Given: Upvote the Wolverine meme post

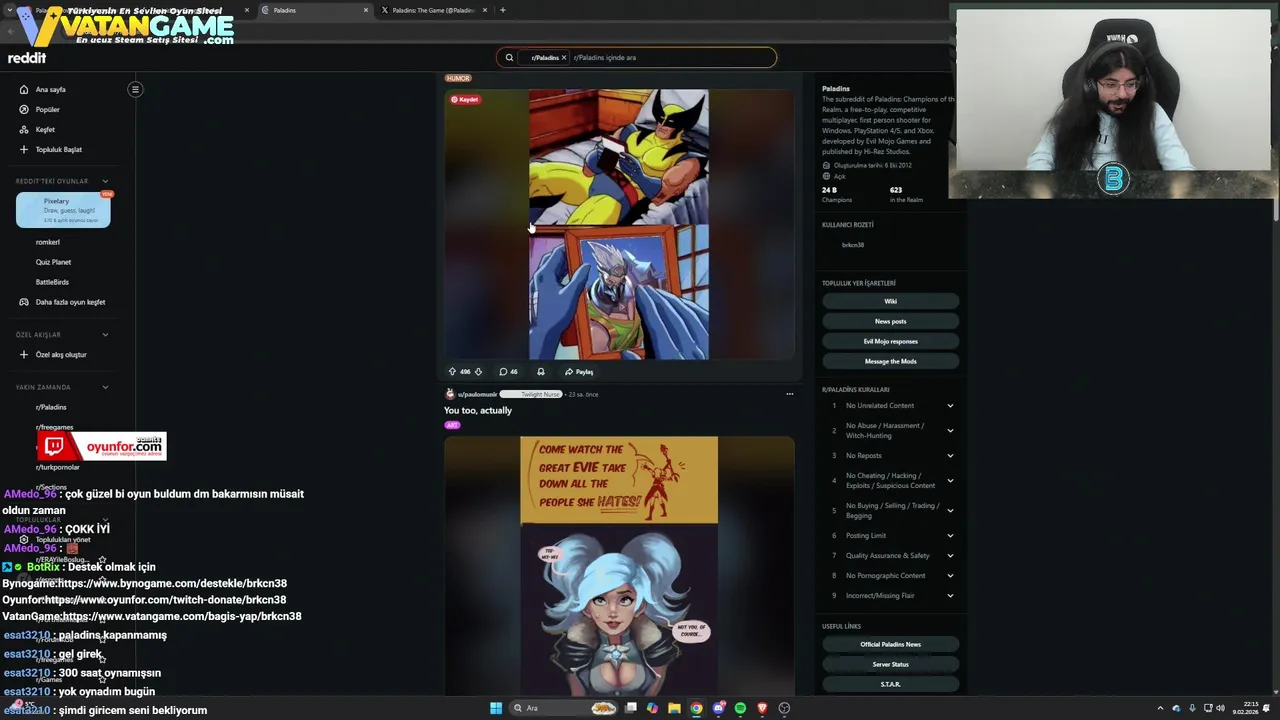Looking at the screenshot, I should pyautogui.click(x=452, y=371).
